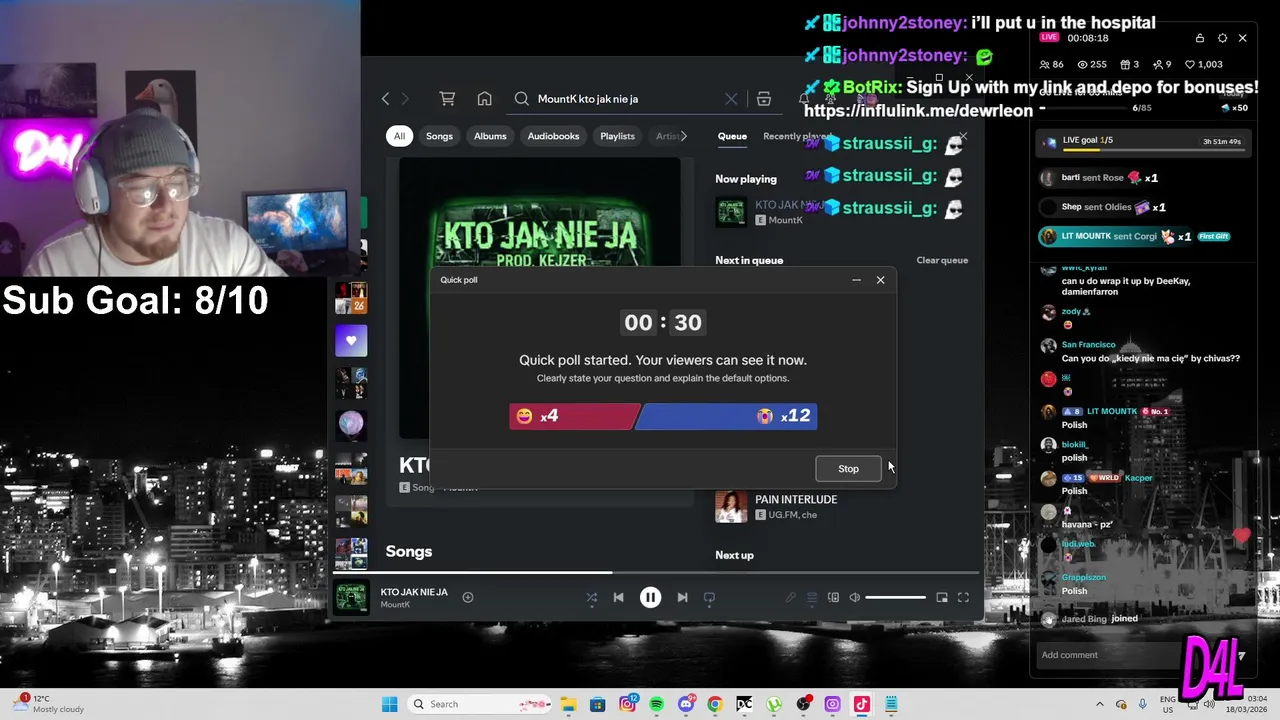Viewport: 1280px width, 720px height.
Task: Select the Albums filter chip
Action: click(x=490, y=136)
